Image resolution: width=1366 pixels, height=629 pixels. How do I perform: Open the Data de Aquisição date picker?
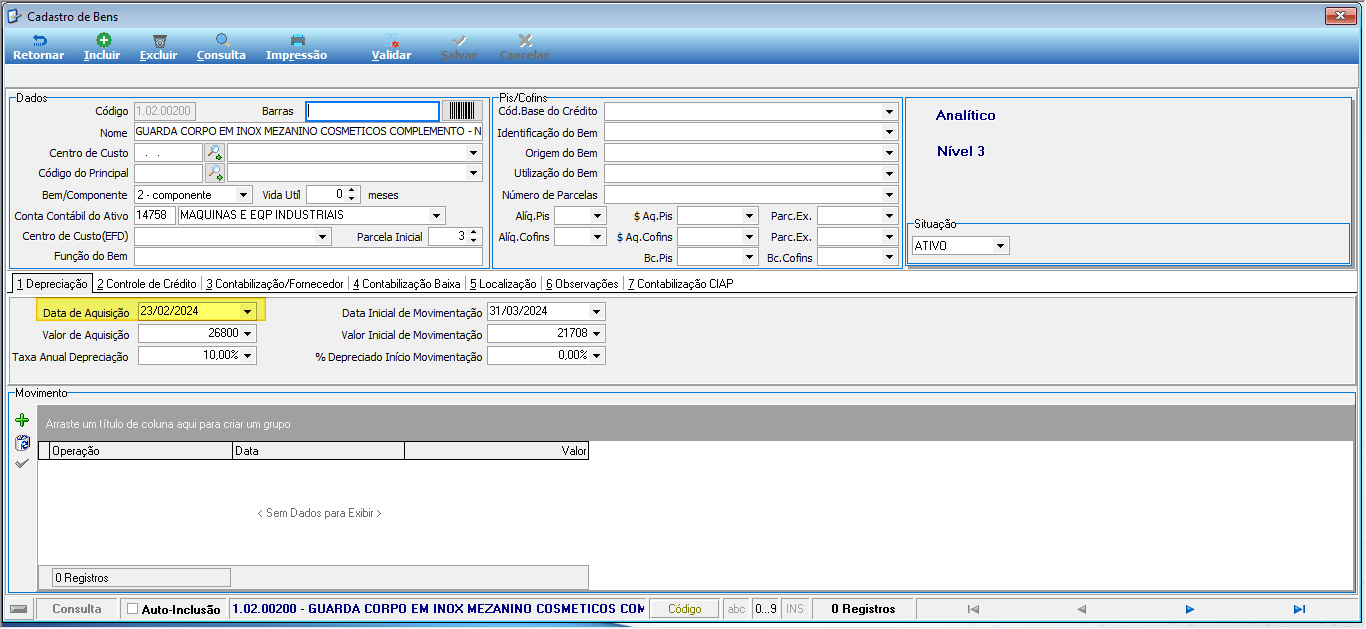[248, 312]
